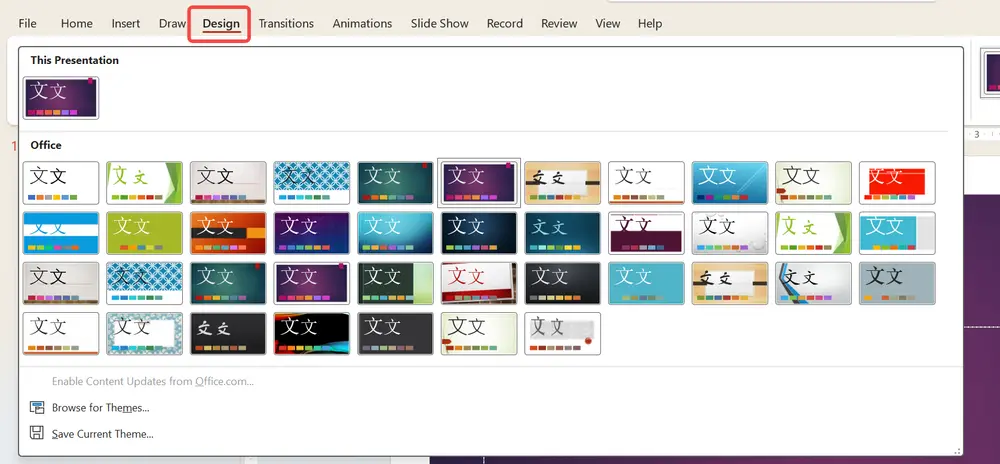The height and width of the screenshot is (464, 1000).
Task: Apply the red block theme thumbnail
Action: pos(897,183)
